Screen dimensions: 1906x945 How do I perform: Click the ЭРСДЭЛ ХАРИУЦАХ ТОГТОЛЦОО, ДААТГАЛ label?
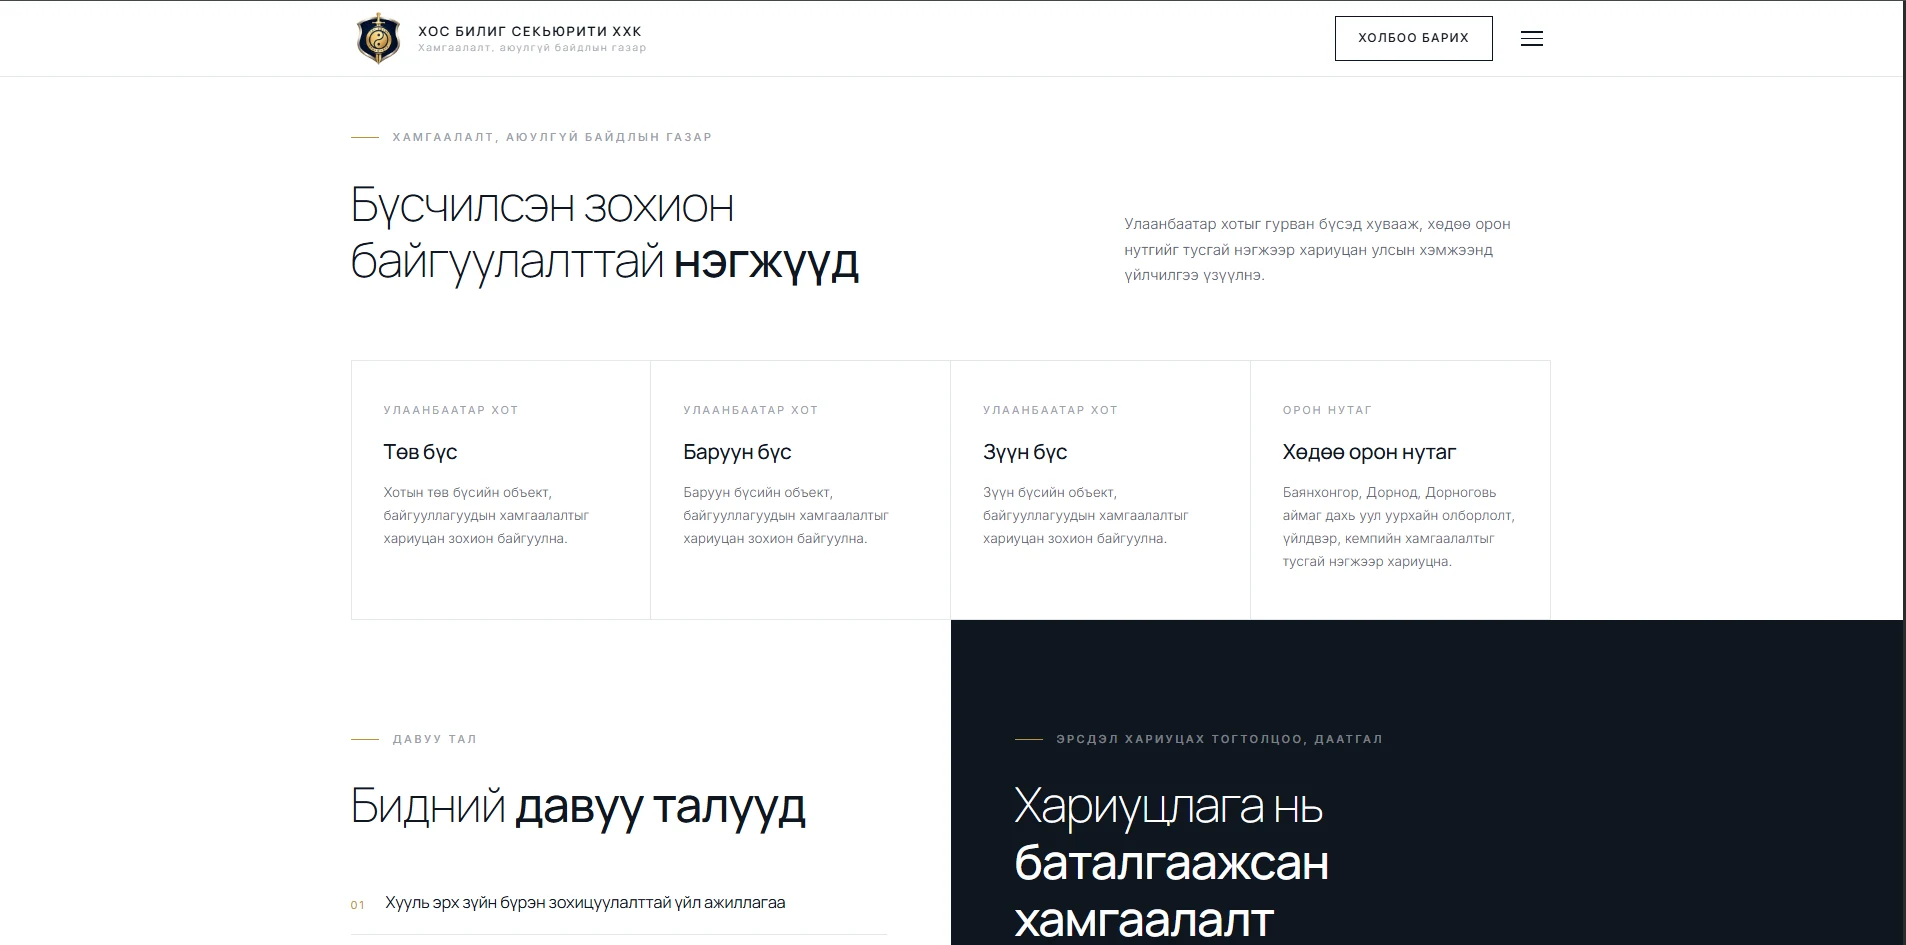point(1219,739)
